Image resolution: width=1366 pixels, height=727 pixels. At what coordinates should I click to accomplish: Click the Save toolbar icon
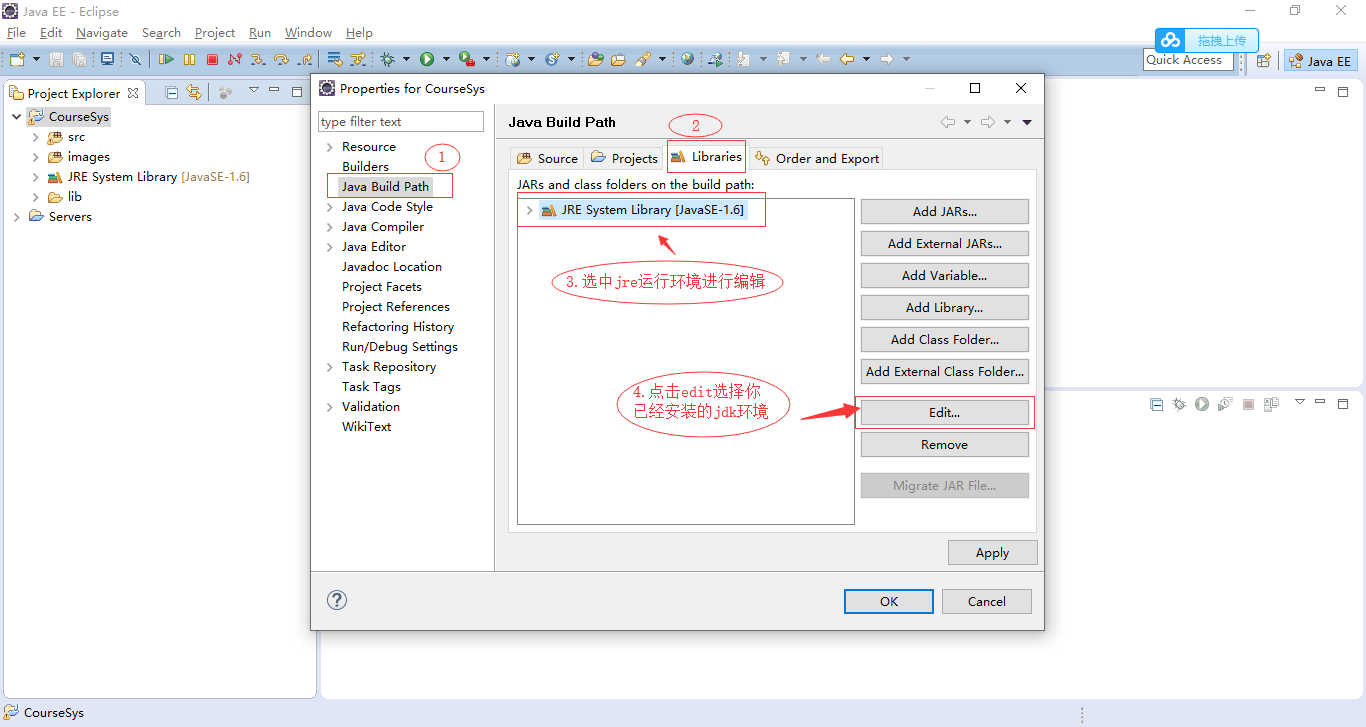56,59
